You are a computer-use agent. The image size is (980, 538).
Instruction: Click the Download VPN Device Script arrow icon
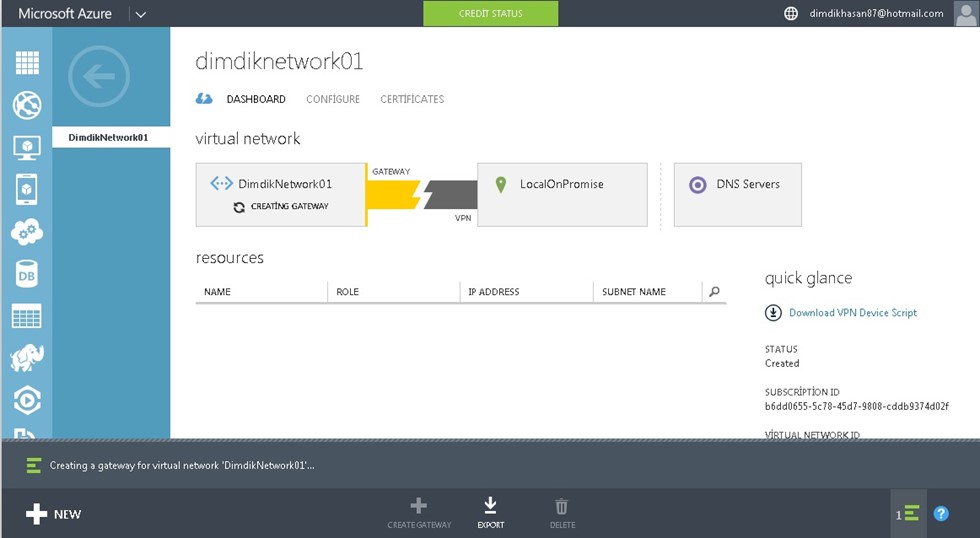pyautogui.click(x=773, y=312)
